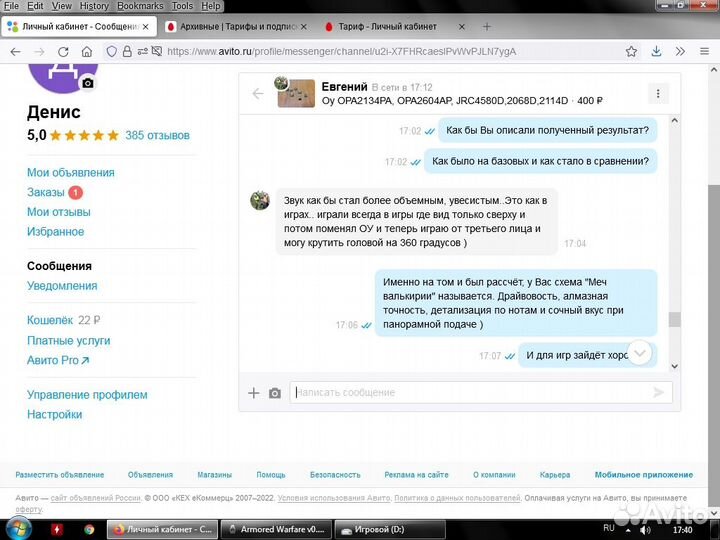Open the Bookmarks menu

click(x=139, y=6)
